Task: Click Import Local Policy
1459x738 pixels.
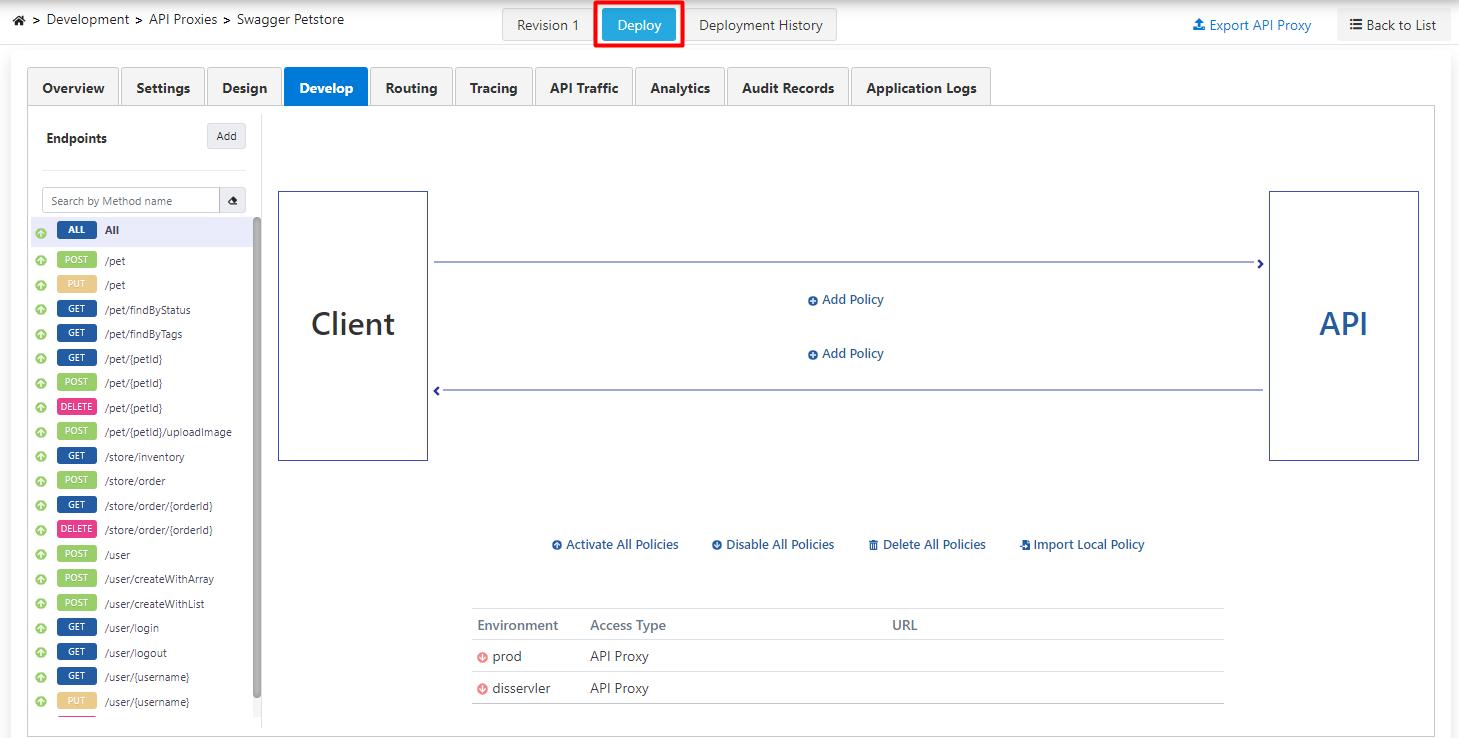Action: tap(1082, 545)
